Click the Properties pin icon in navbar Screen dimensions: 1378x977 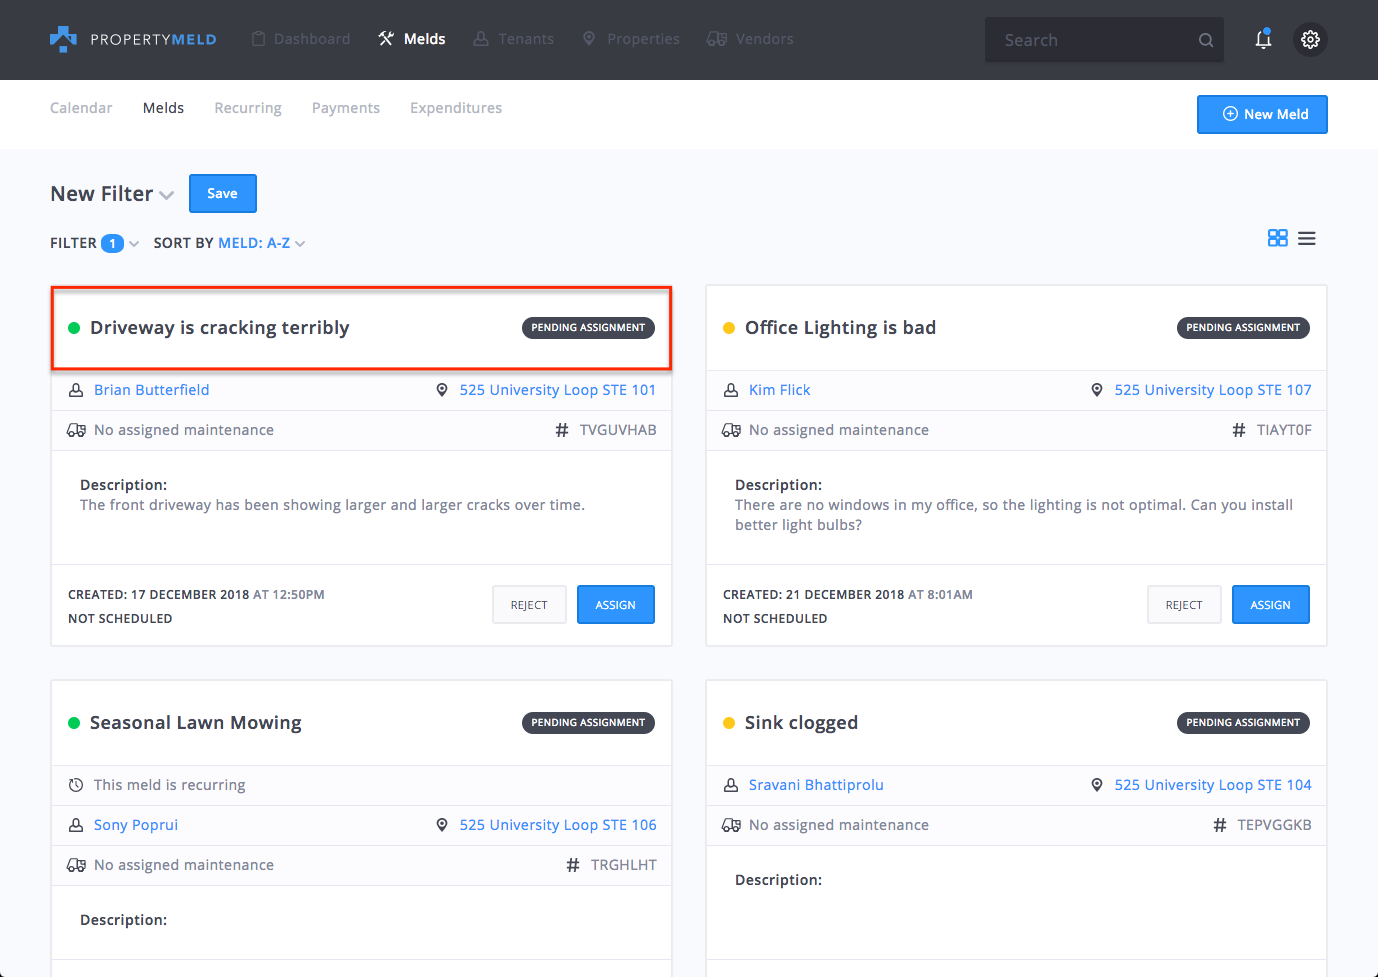[x=589, y=39]
